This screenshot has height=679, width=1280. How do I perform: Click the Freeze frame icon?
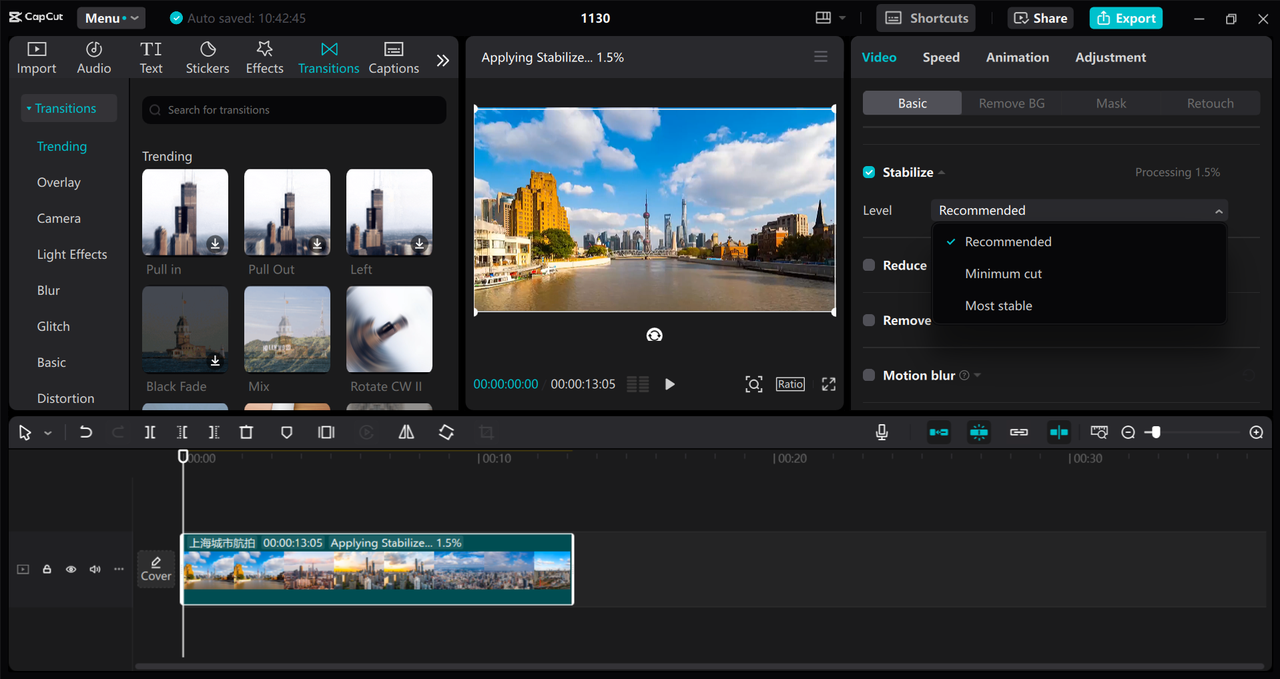click(x=326, y=432)
